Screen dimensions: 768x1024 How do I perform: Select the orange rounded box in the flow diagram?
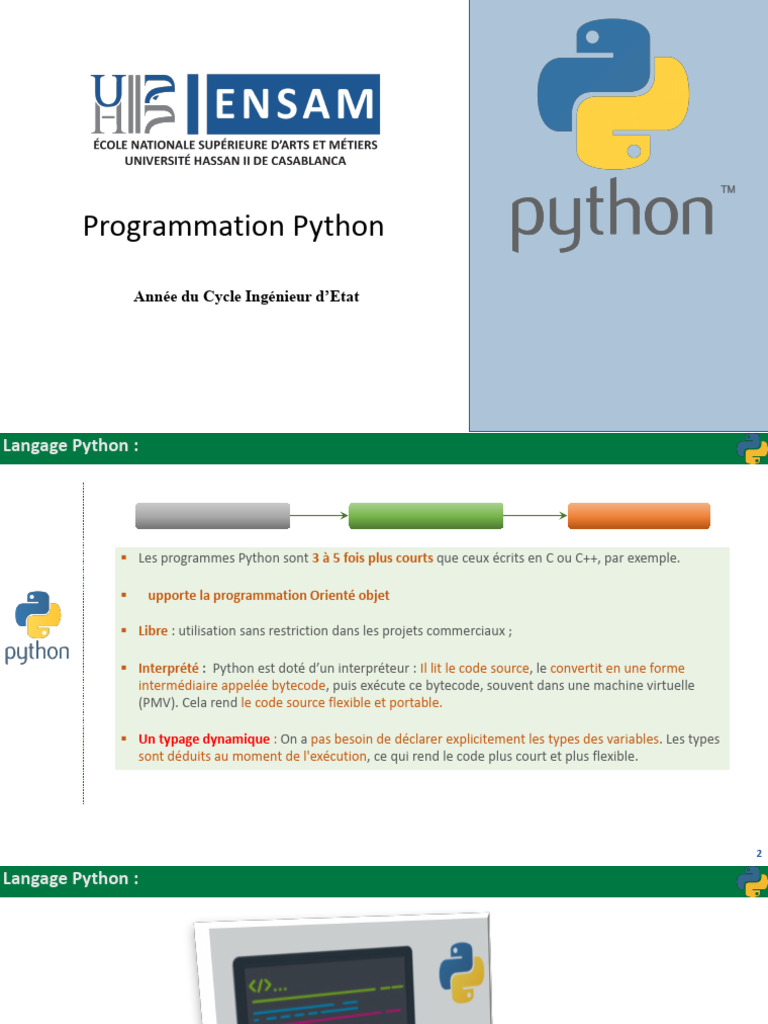(639, 516)
